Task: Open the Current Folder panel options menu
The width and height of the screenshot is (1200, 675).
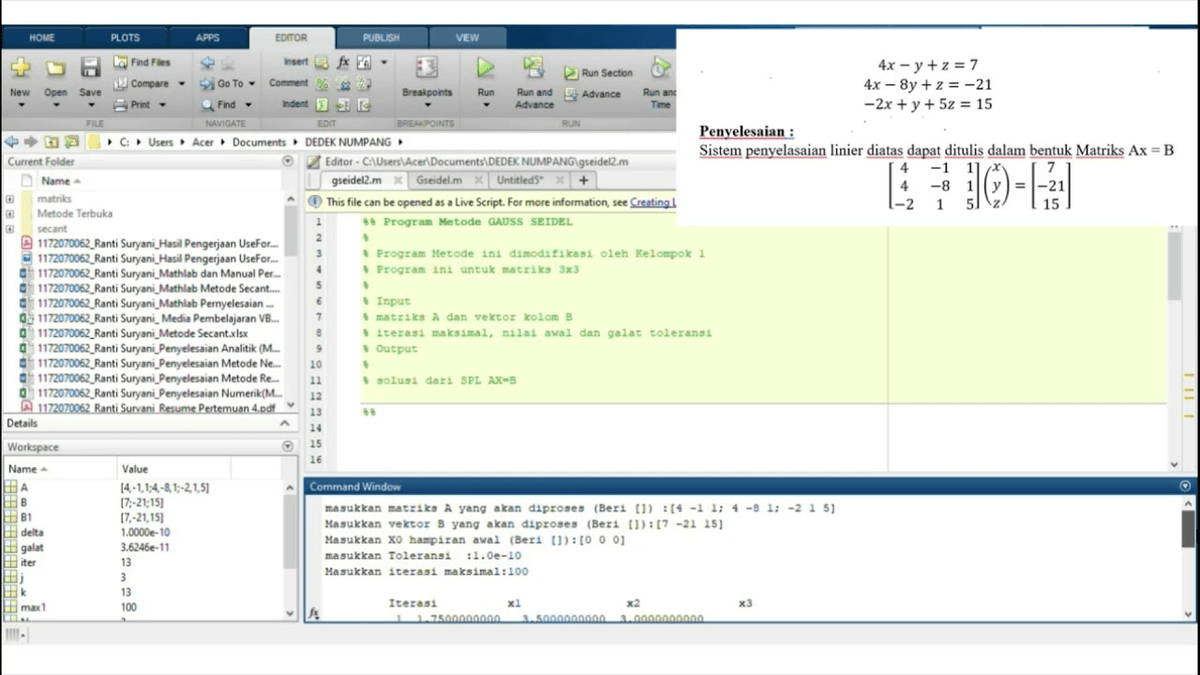Action: click(x=289, y=161)
